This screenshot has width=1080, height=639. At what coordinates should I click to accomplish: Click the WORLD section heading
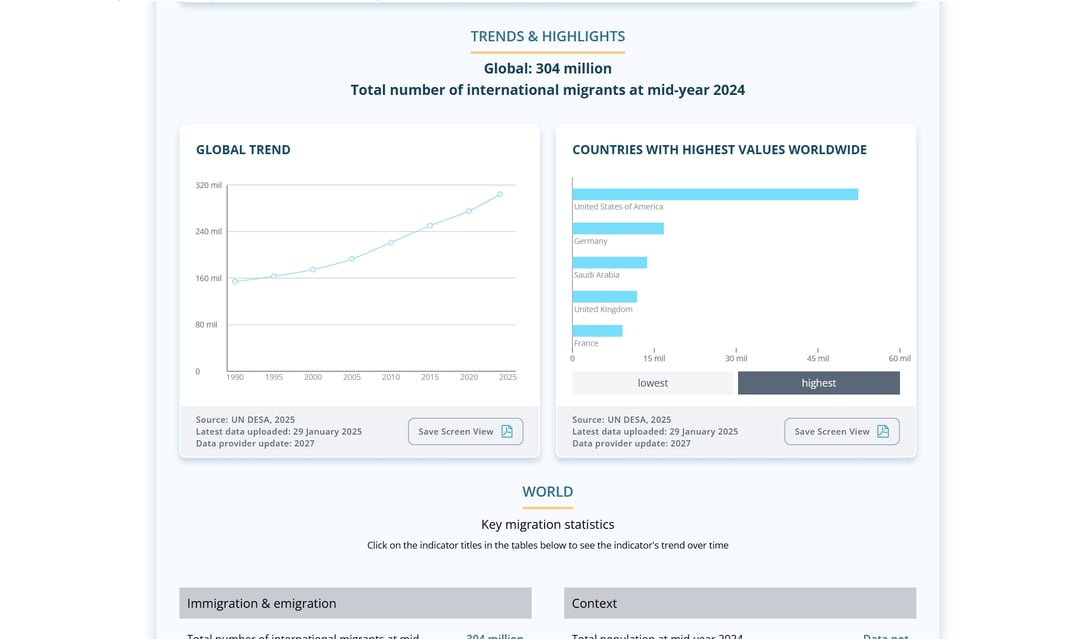(x=548, y=492)
